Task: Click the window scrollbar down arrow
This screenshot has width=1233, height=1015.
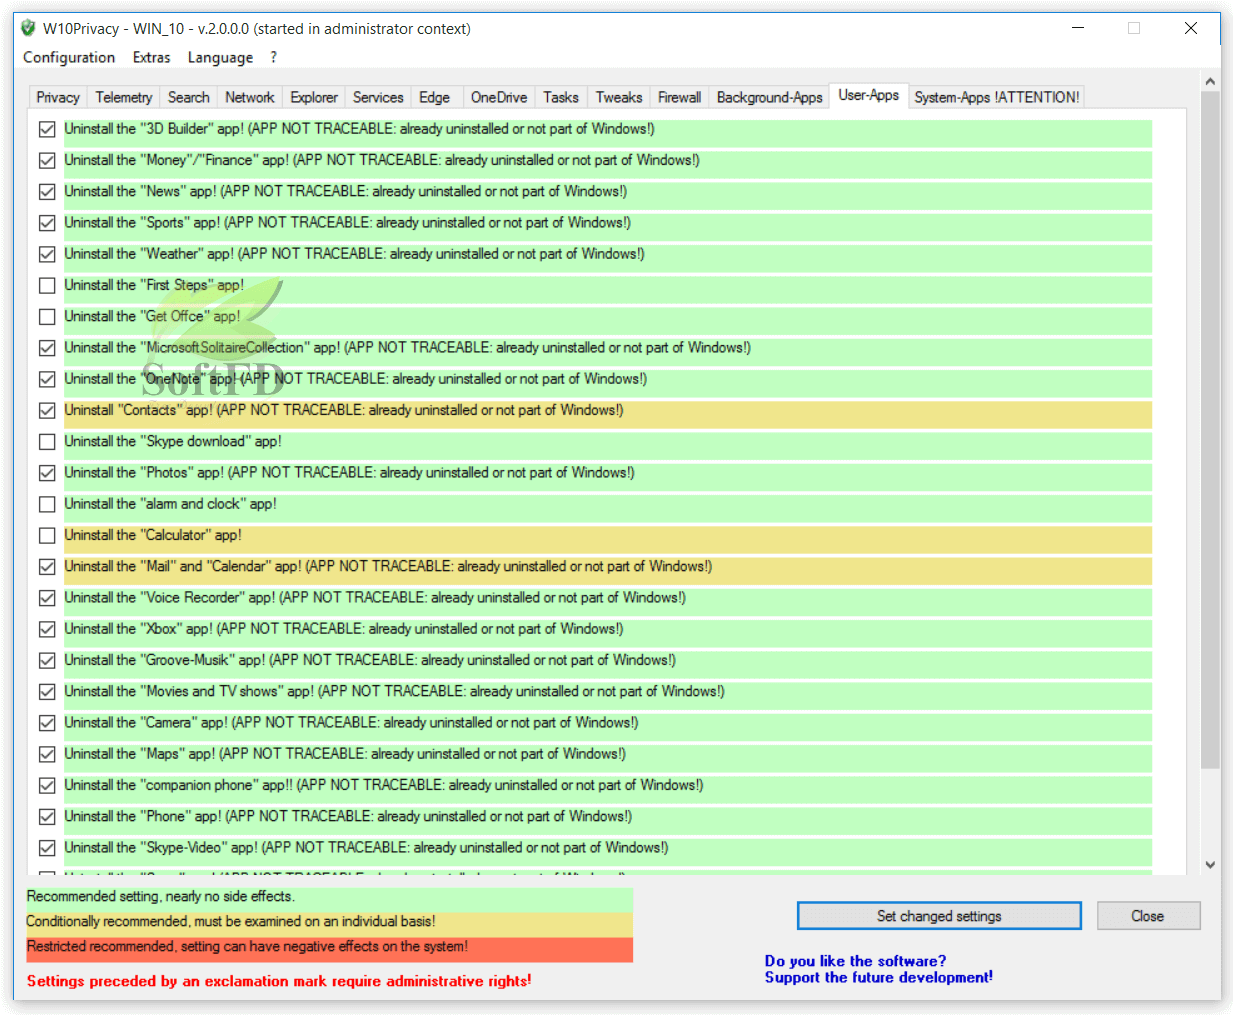Action: pyautogui.click(x=1210, y=865)
